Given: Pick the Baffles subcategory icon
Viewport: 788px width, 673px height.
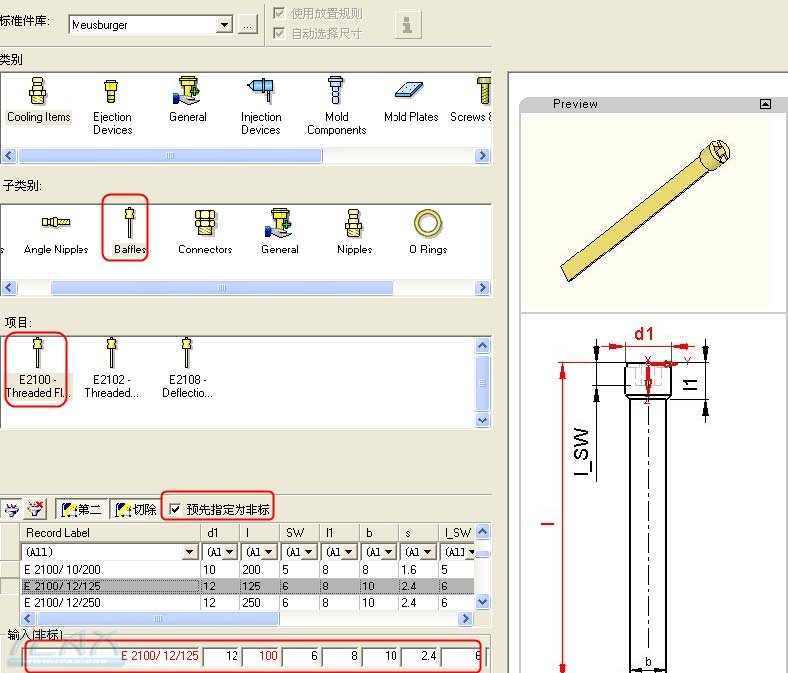Looking at the screenshot, I should coord(129,228).
